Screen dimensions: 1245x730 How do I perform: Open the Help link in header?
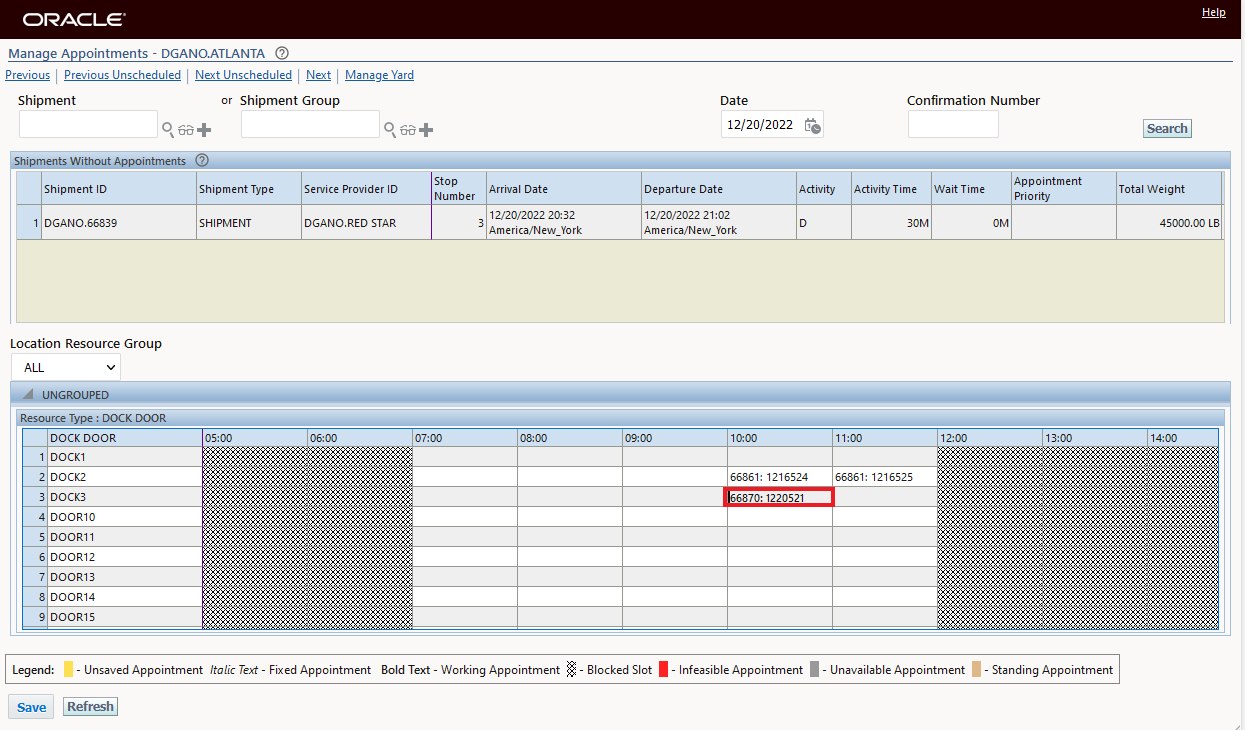click(x=1213, y=12)
